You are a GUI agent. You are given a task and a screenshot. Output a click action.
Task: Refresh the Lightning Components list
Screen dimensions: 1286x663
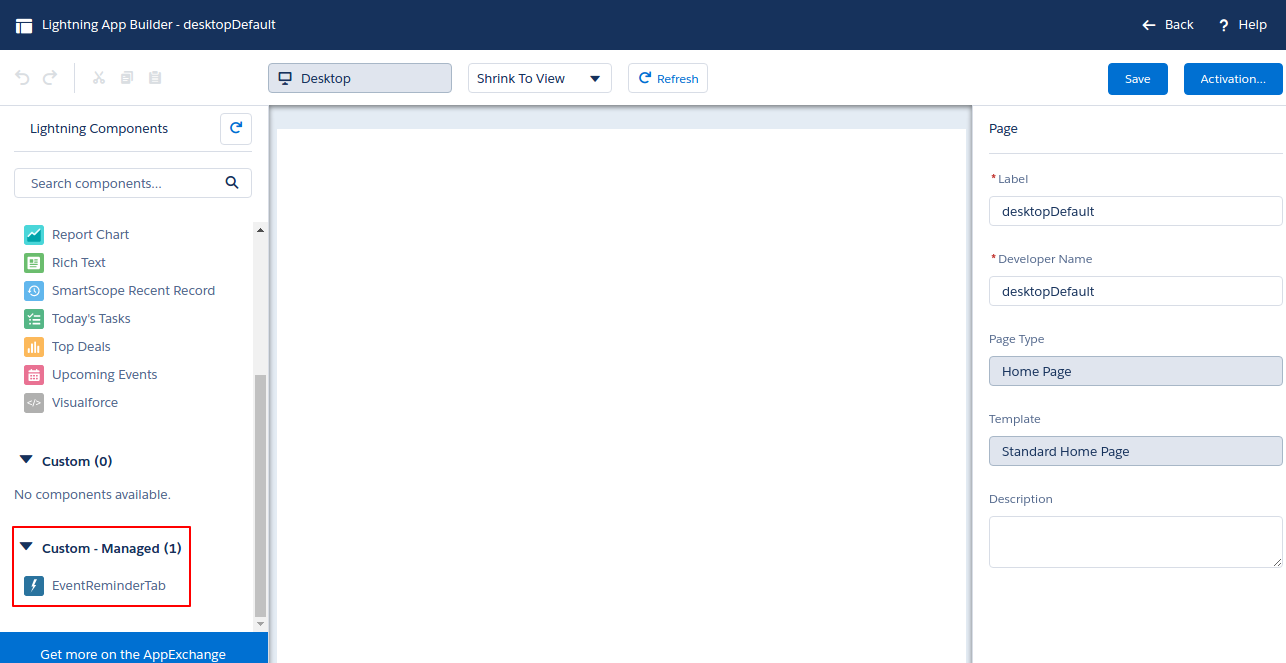(236, 129)
